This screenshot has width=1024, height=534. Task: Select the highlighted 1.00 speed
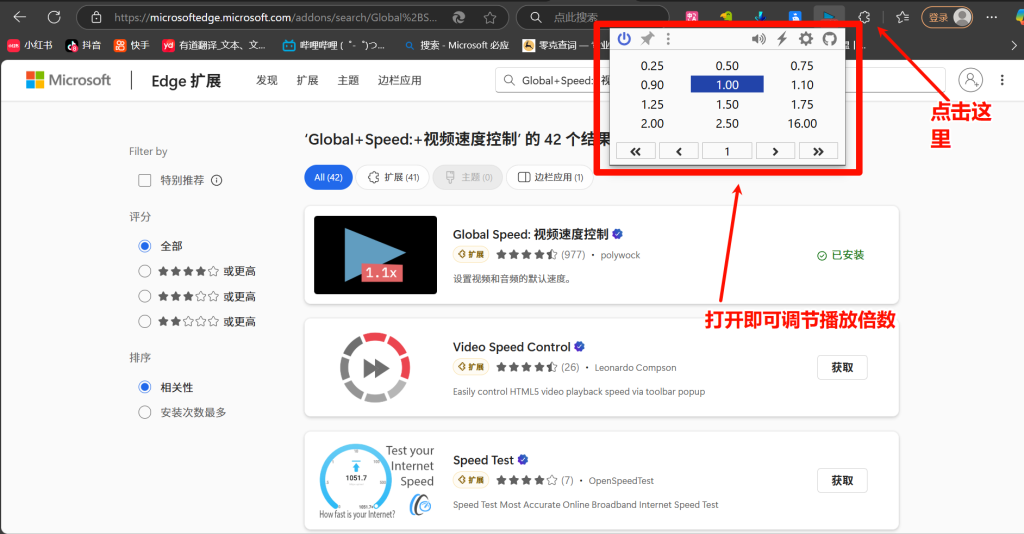click(727, 85)
